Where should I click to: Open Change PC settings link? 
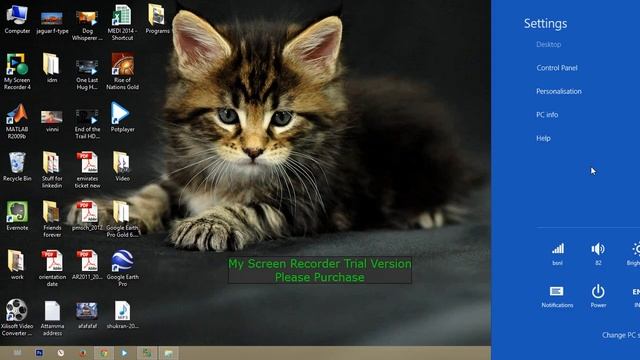621,335
